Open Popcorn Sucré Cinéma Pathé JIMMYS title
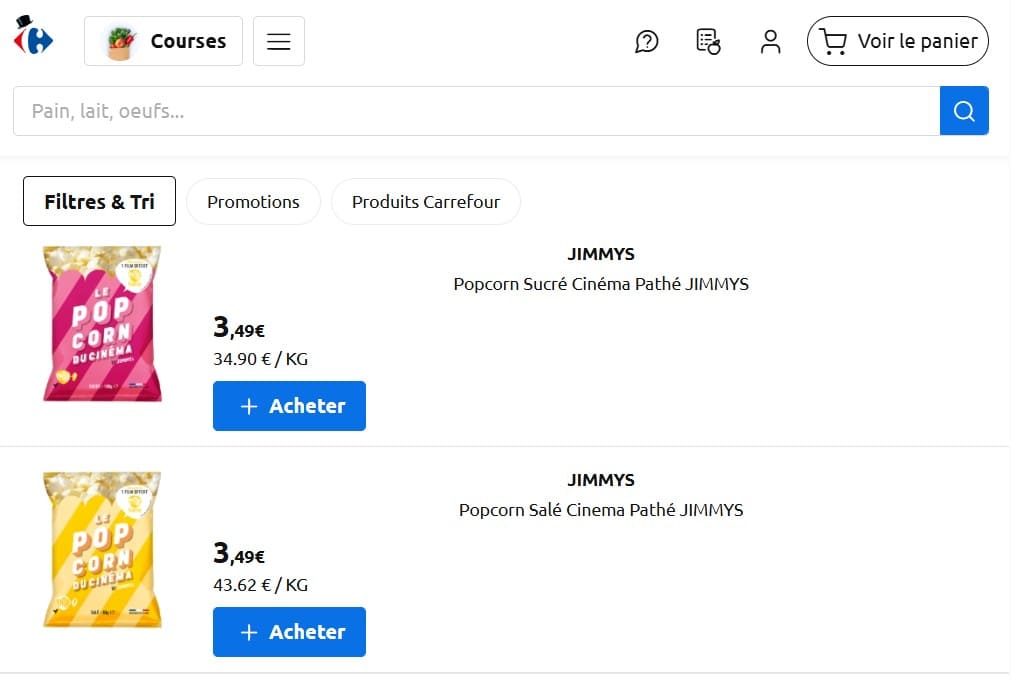This screenshot has height=682, width=1011. pos(601,284)
